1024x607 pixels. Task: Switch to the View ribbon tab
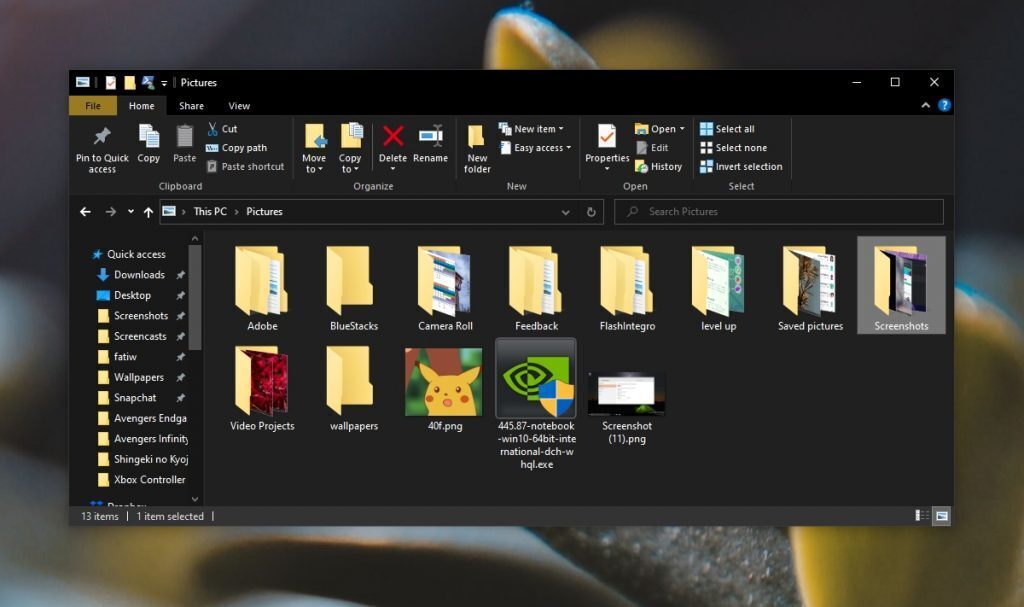coord(239,105)
